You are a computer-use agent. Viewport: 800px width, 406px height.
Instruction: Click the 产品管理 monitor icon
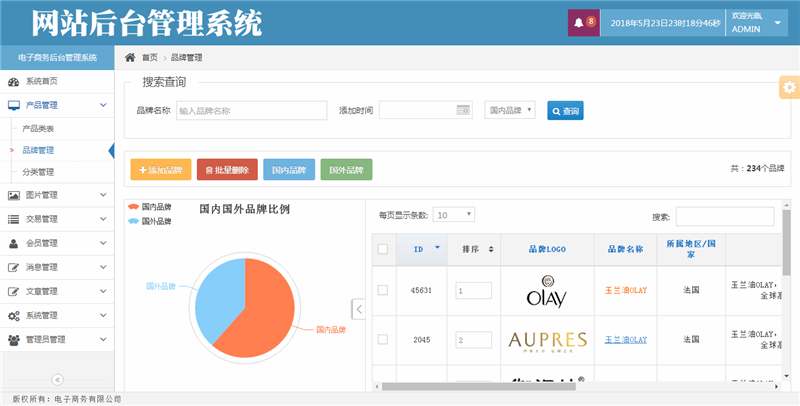pyautogui.click(x=14, y=105)
